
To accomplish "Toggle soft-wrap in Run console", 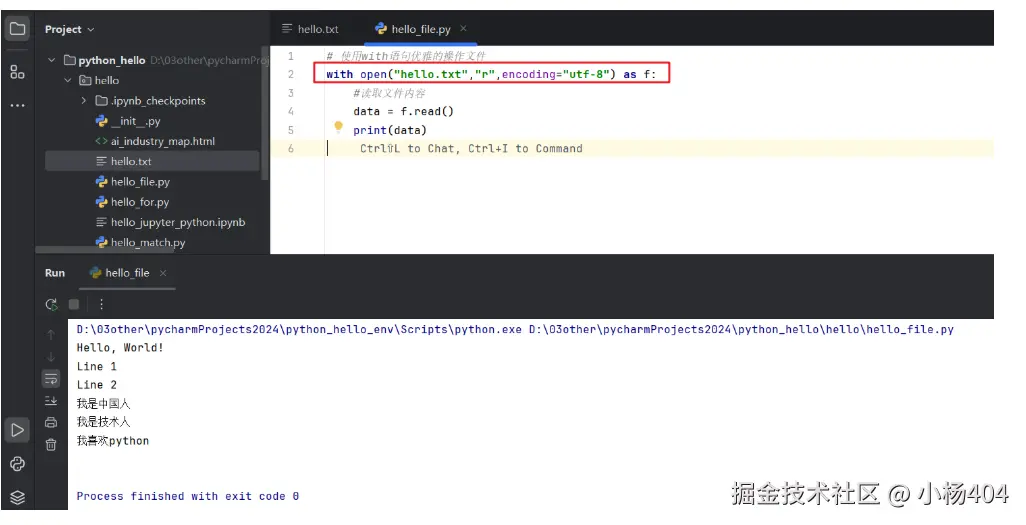I will 51,378.
